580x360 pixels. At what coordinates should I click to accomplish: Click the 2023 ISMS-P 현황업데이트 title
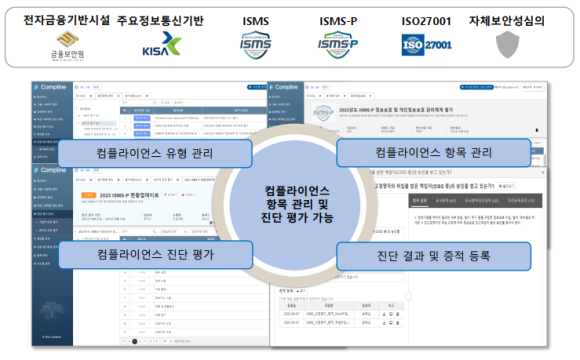tap(129, 195)
